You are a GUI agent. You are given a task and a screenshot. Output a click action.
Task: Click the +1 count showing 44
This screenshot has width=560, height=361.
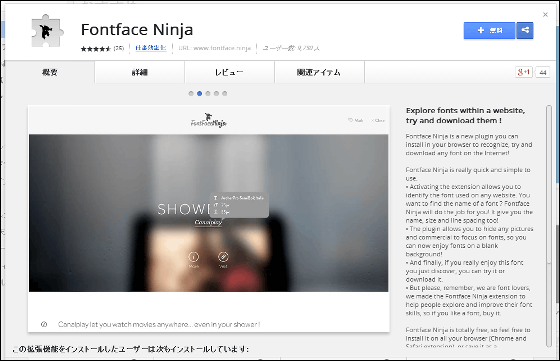(543, 72)
